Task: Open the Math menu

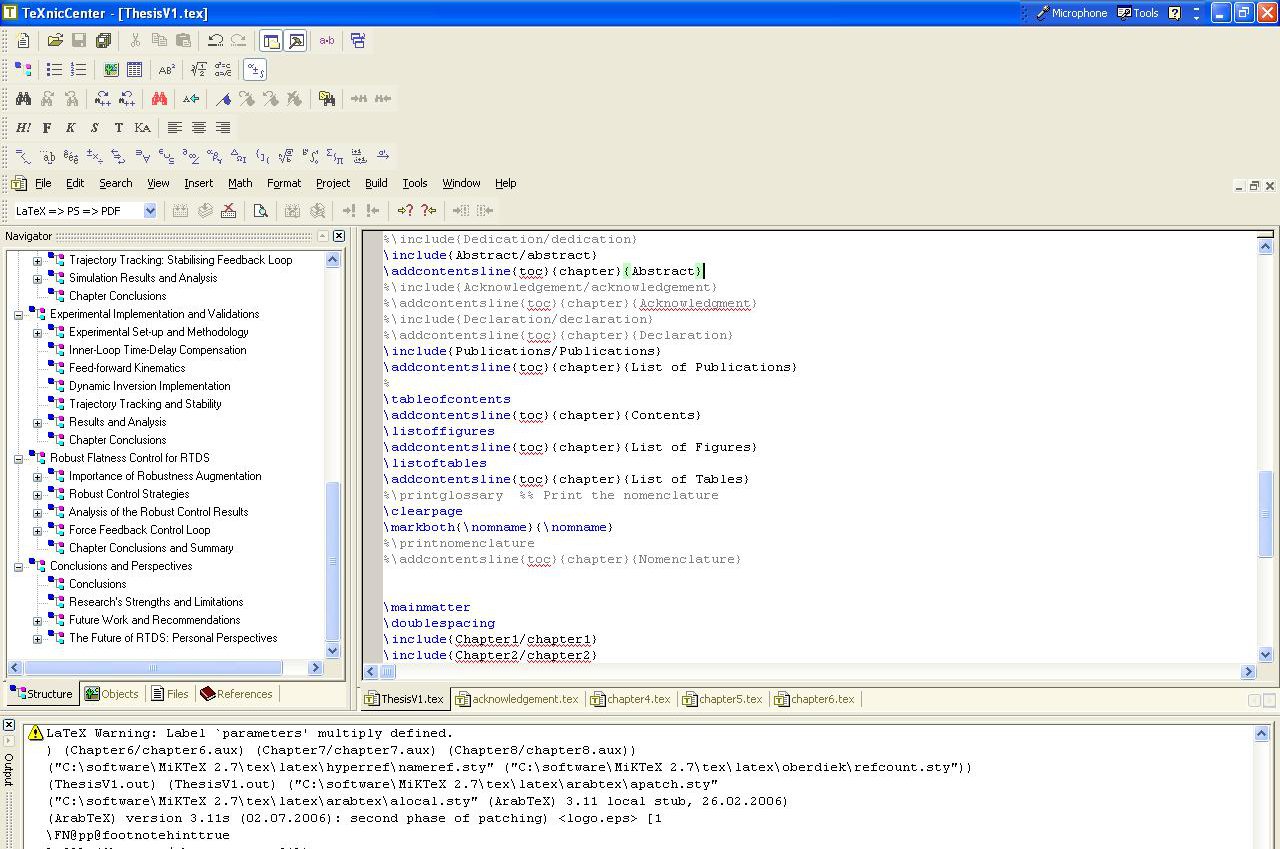Action: [240, 183]
